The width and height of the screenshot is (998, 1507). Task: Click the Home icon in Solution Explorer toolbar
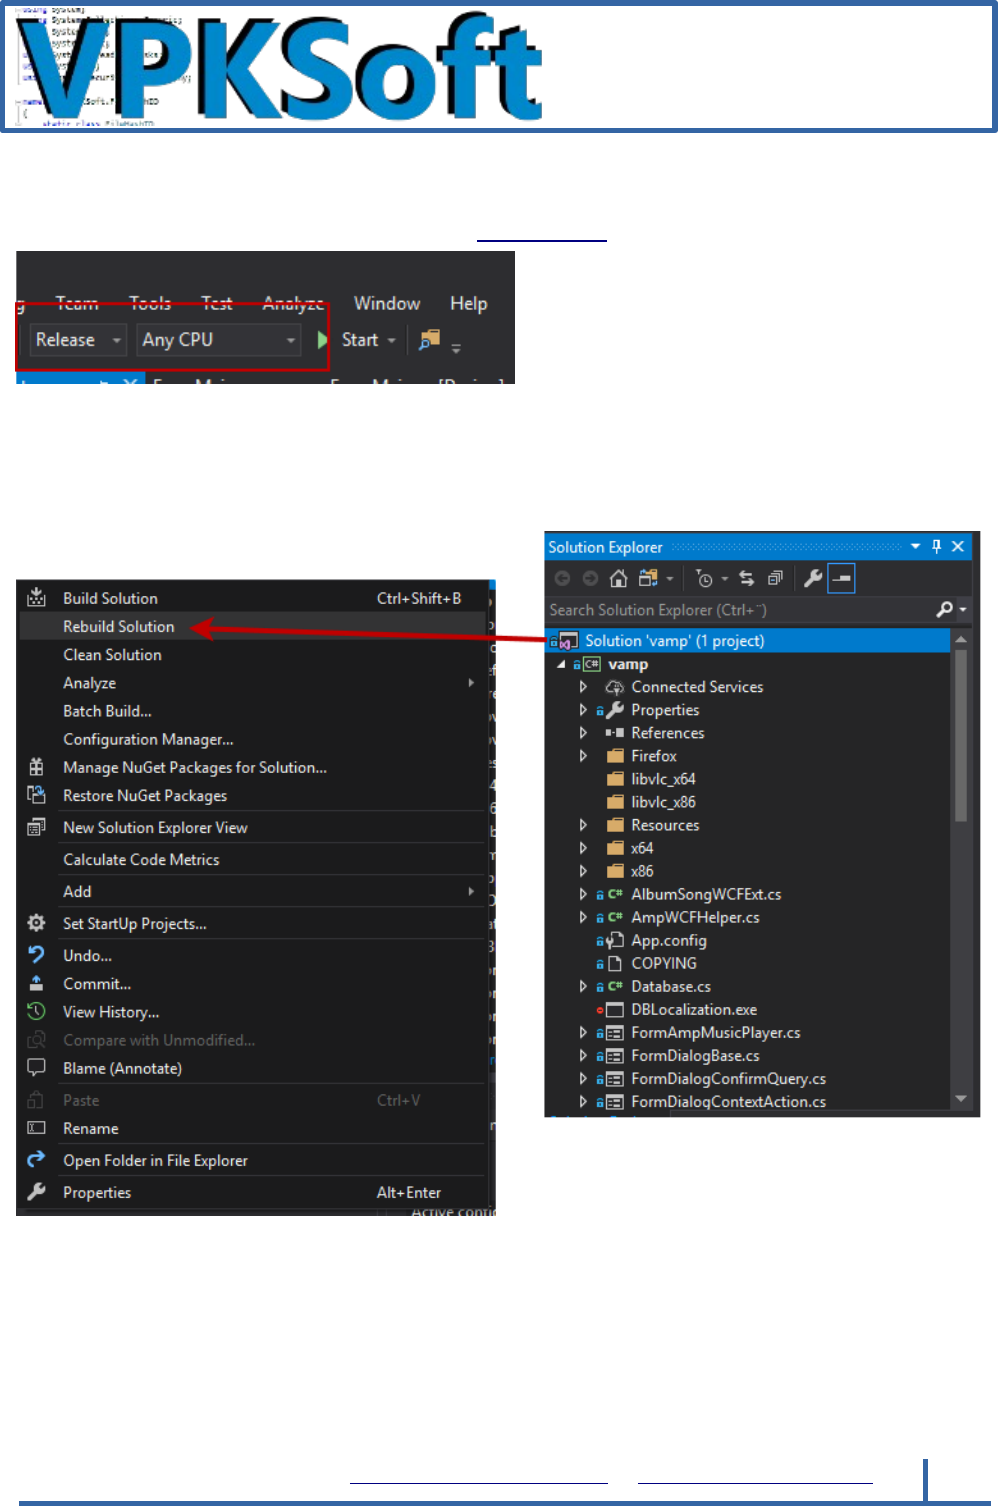(x=618, y=578)
